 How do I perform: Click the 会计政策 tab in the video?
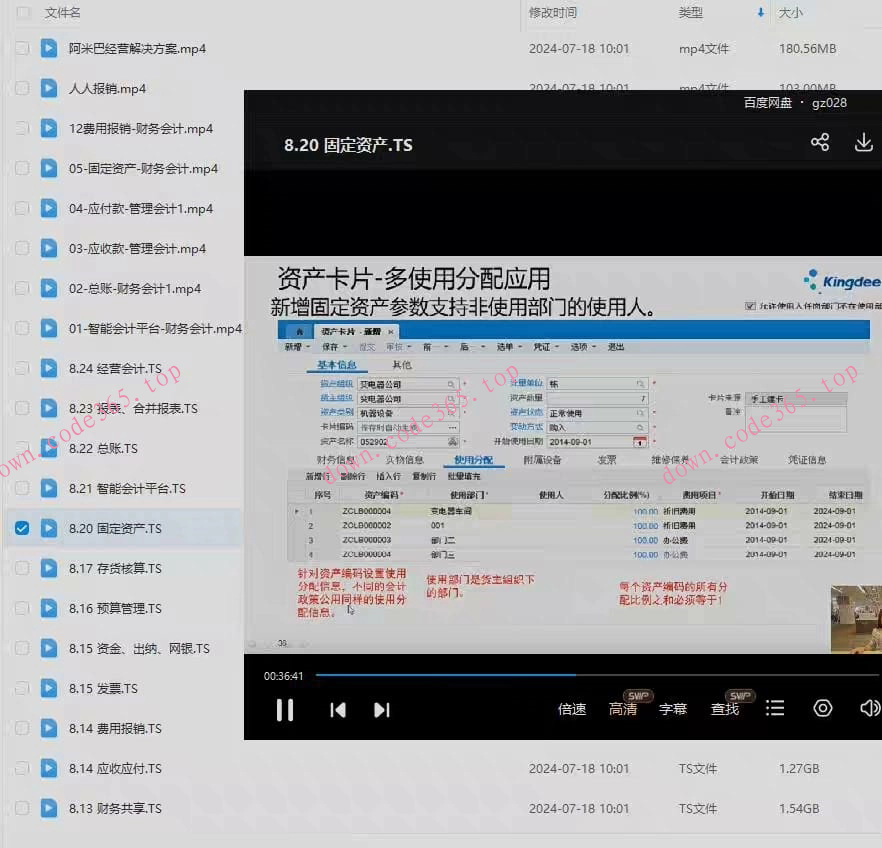[739, 459]
